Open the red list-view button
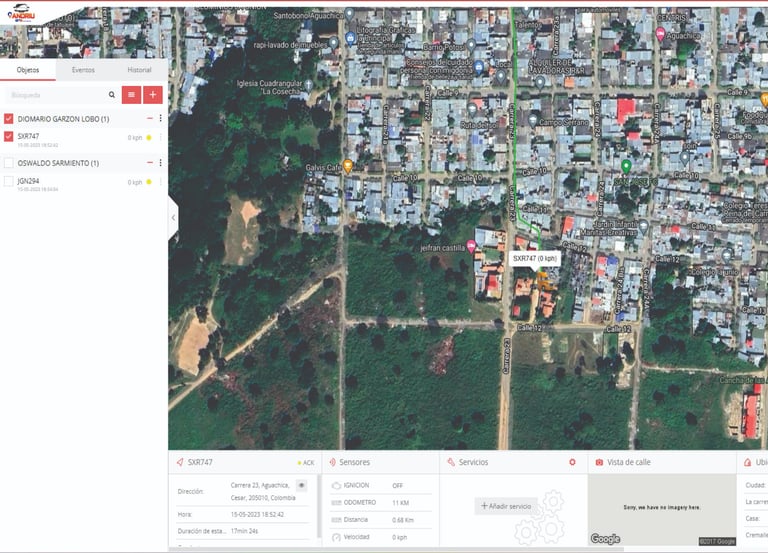 131,95
